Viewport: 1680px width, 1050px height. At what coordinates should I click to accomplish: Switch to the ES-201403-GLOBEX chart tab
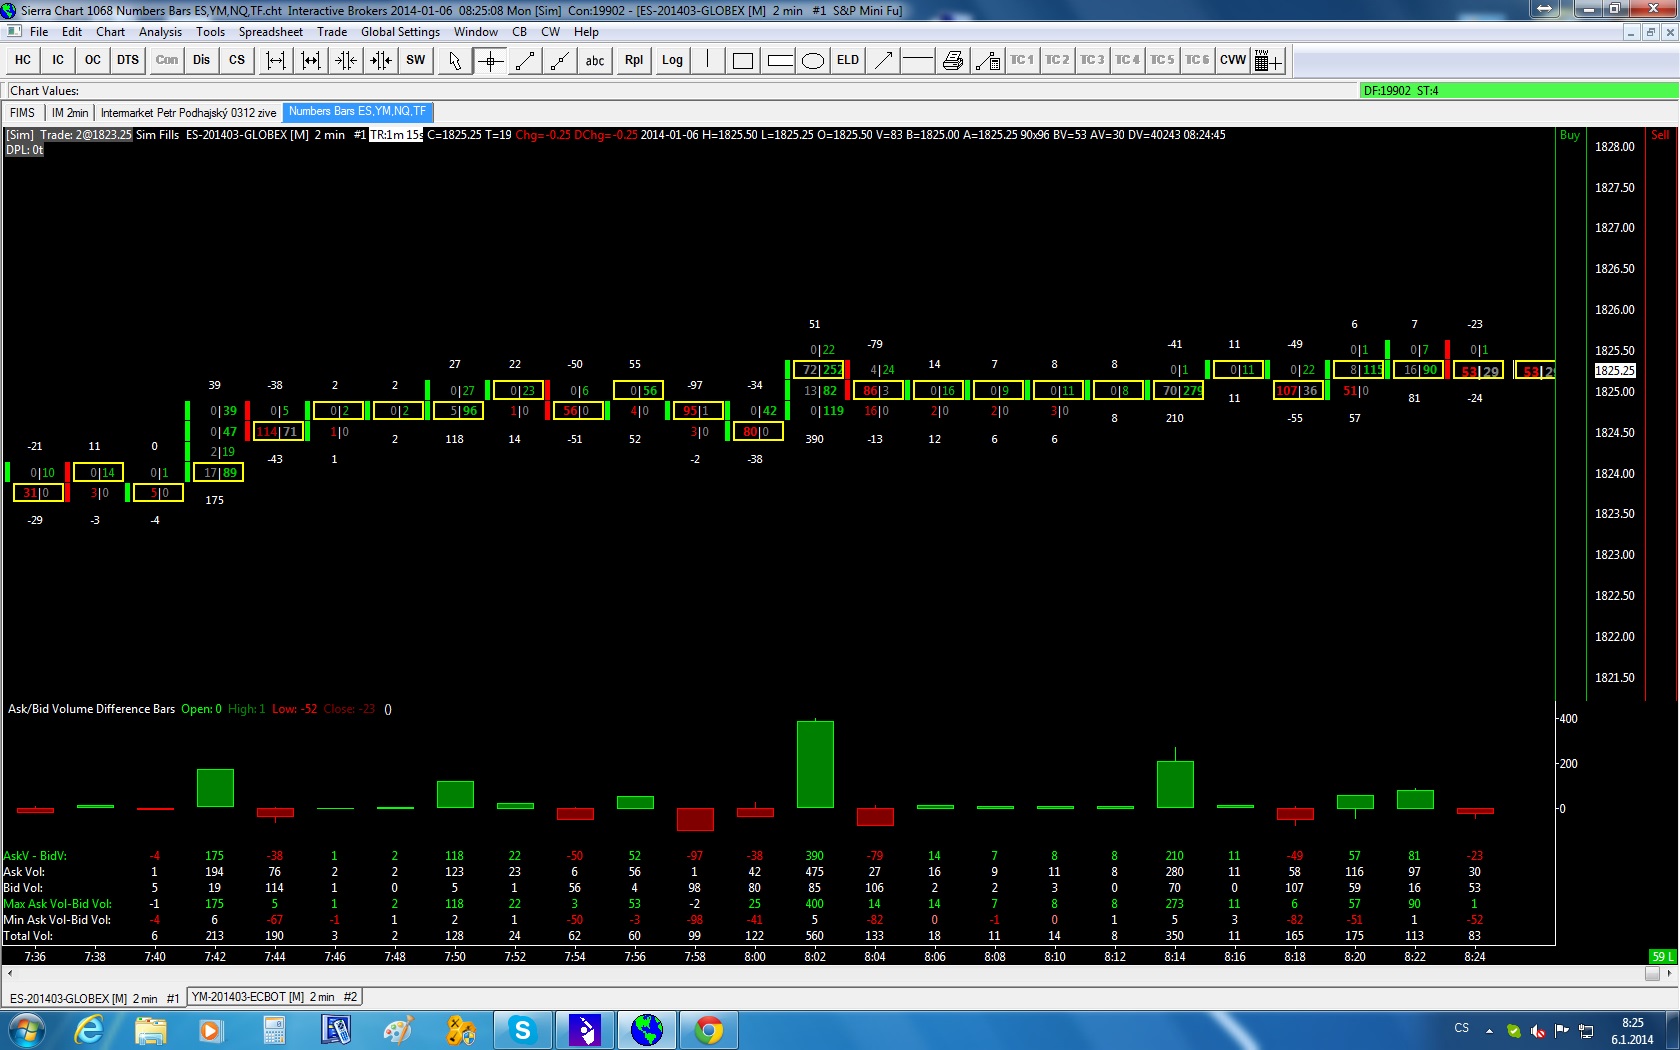coord(94,998)
